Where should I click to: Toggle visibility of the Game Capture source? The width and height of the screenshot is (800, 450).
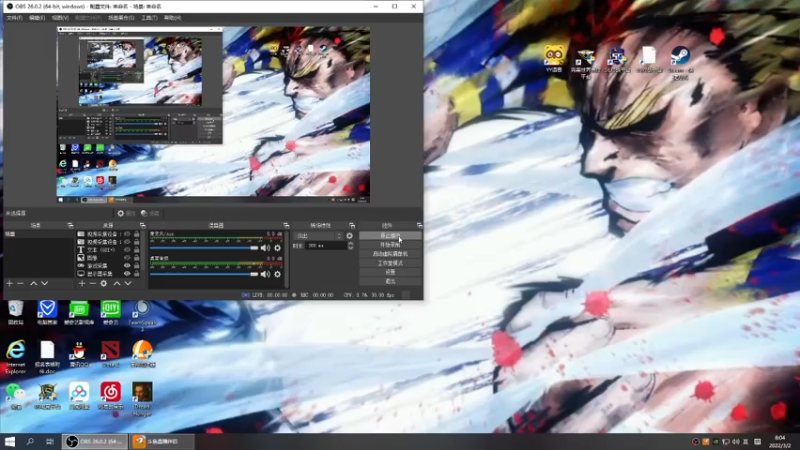point(127,266)
